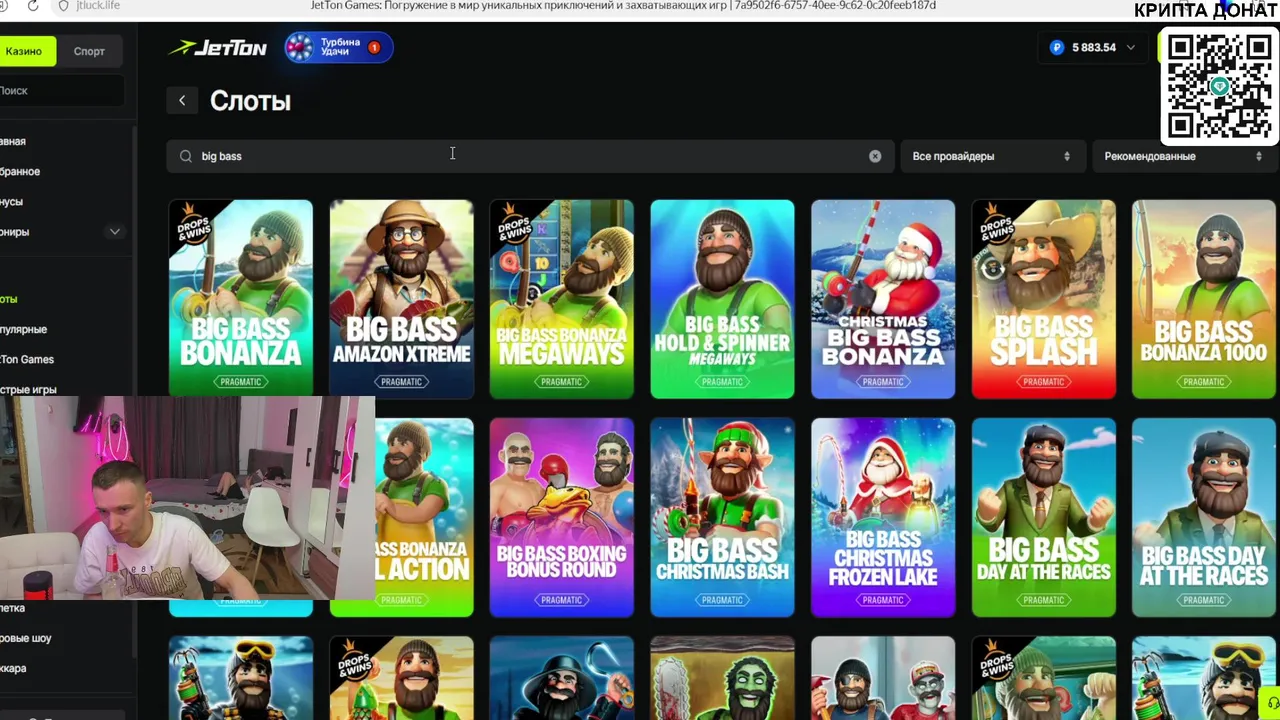Open the Баккара sidebar item
1280x720 pixels.
click(13, 667)
